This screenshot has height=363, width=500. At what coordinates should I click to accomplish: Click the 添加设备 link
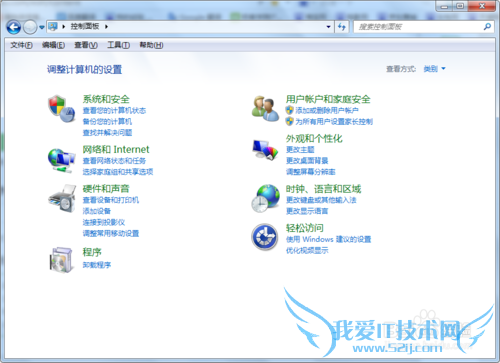97,211
